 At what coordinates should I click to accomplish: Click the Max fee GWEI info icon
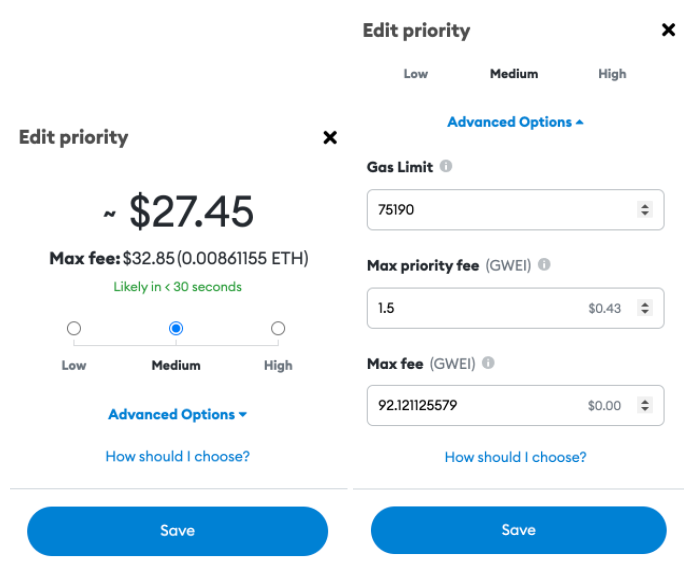point(488,362)
